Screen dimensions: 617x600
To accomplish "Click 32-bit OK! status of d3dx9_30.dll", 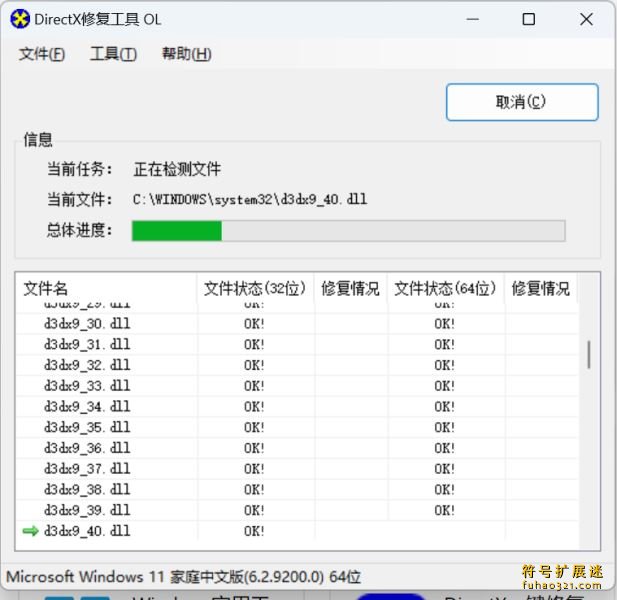I will point(254,324).
